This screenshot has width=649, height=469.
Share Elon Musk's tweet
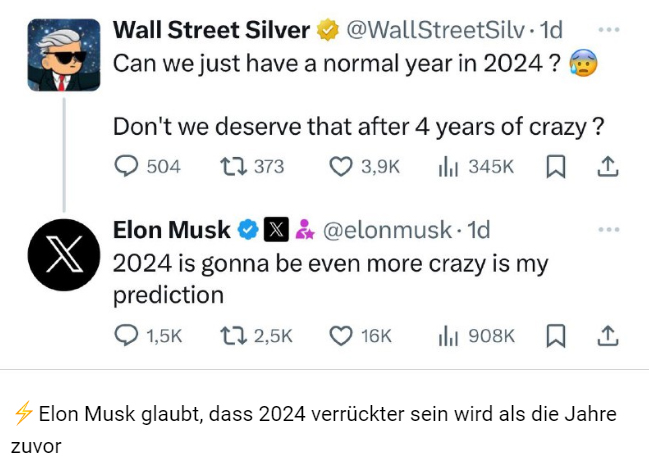pyautogui.click(x=607, y=335)
